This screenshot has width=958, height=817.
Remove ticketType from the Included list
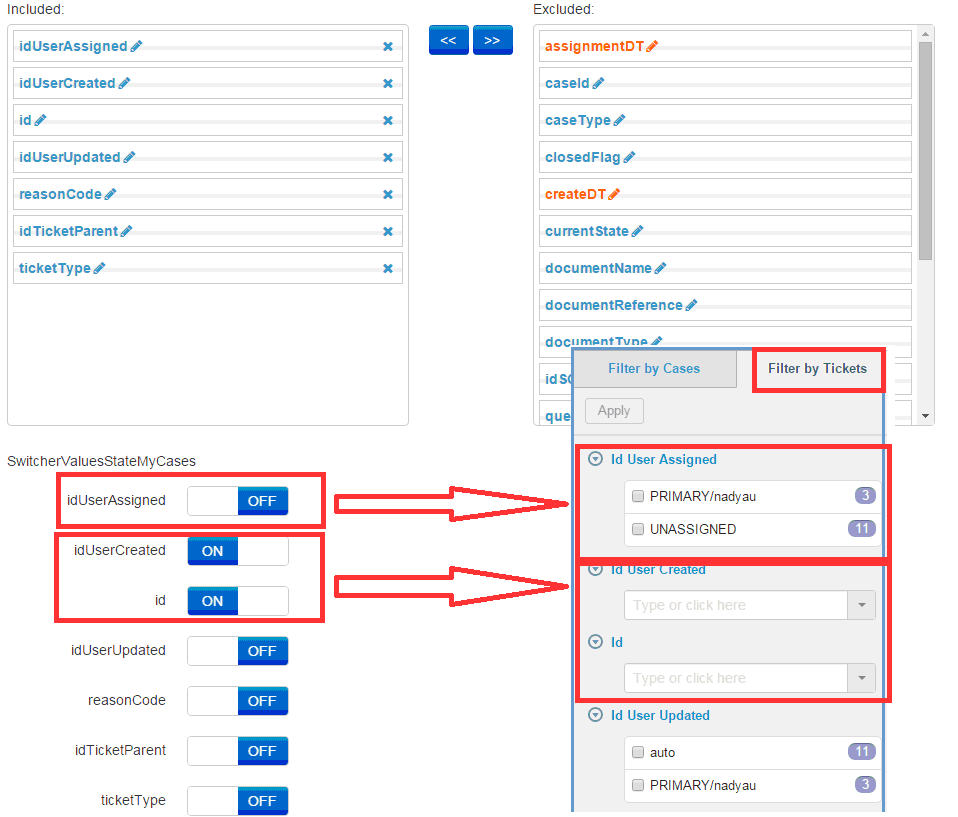click(388, 268)
